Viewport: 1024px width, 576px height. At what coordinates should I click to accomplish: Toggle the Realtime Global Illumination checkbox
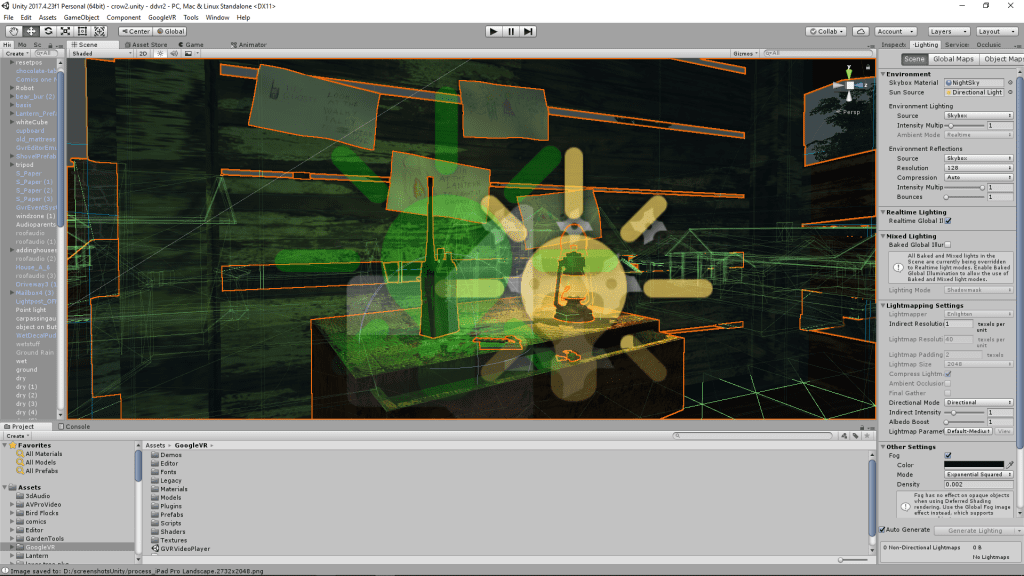pyautogui.click(x=948, y=221)
